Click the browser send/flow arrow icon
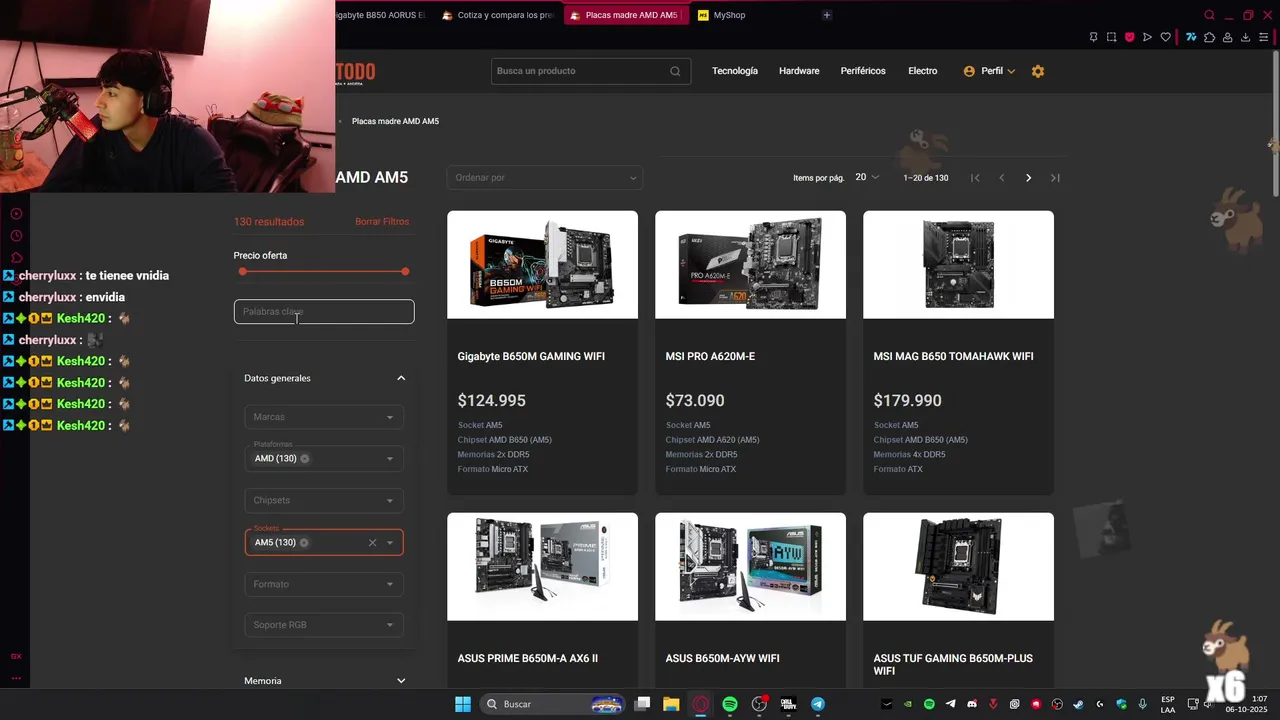The width and height of the screenshot is (1280, 720). pos(1147,38)
